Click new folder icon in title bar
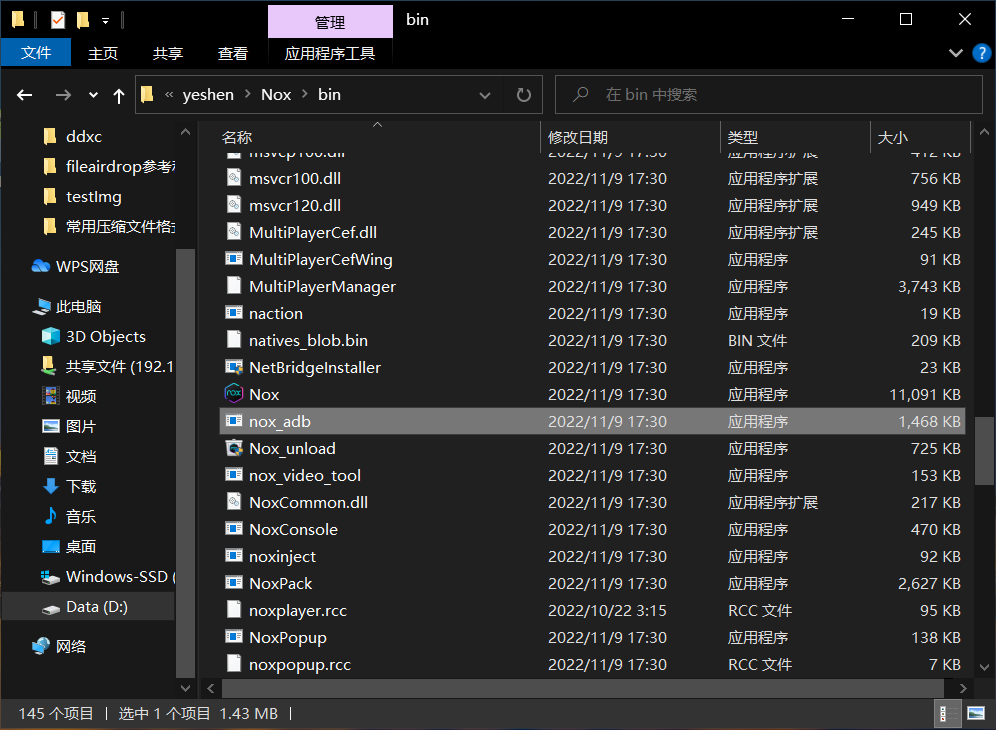Image resolution: width=996 pixels, height=730 pixels. coord(83,20)
